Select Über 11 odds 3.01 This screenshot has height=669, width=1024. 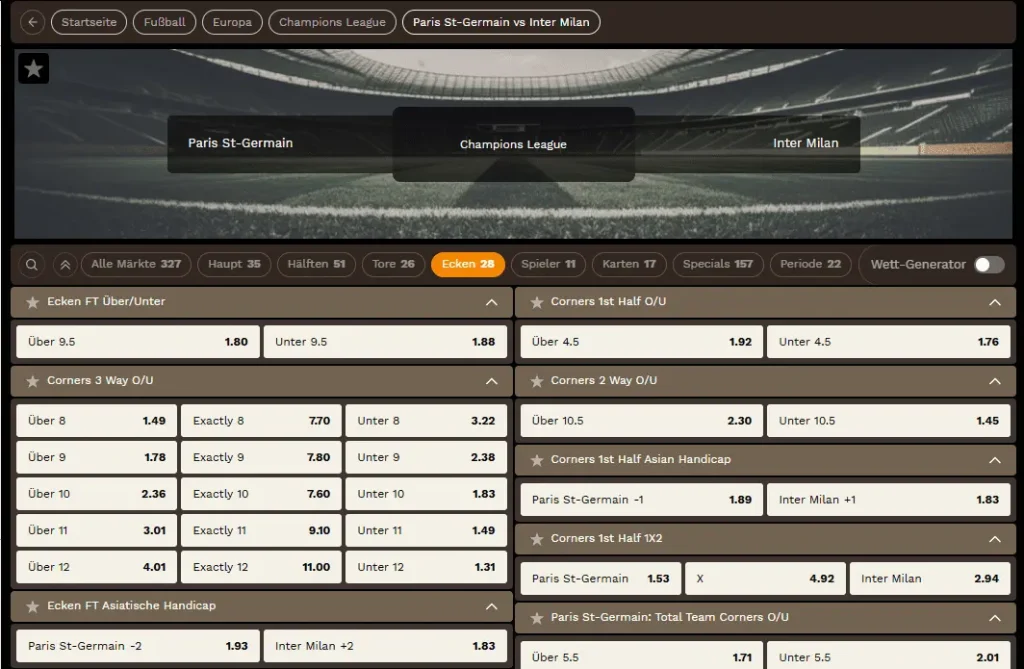pos(97,530)
